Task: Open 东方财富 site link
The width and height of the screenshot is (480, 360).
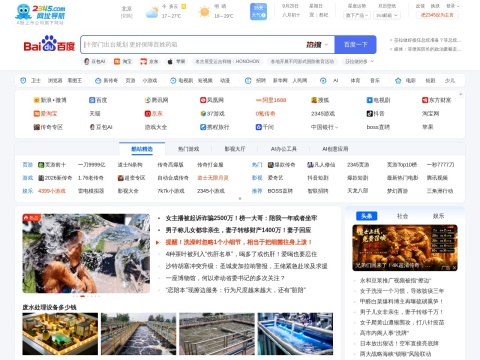Action: pyautogui.click(x=436, y=100)
